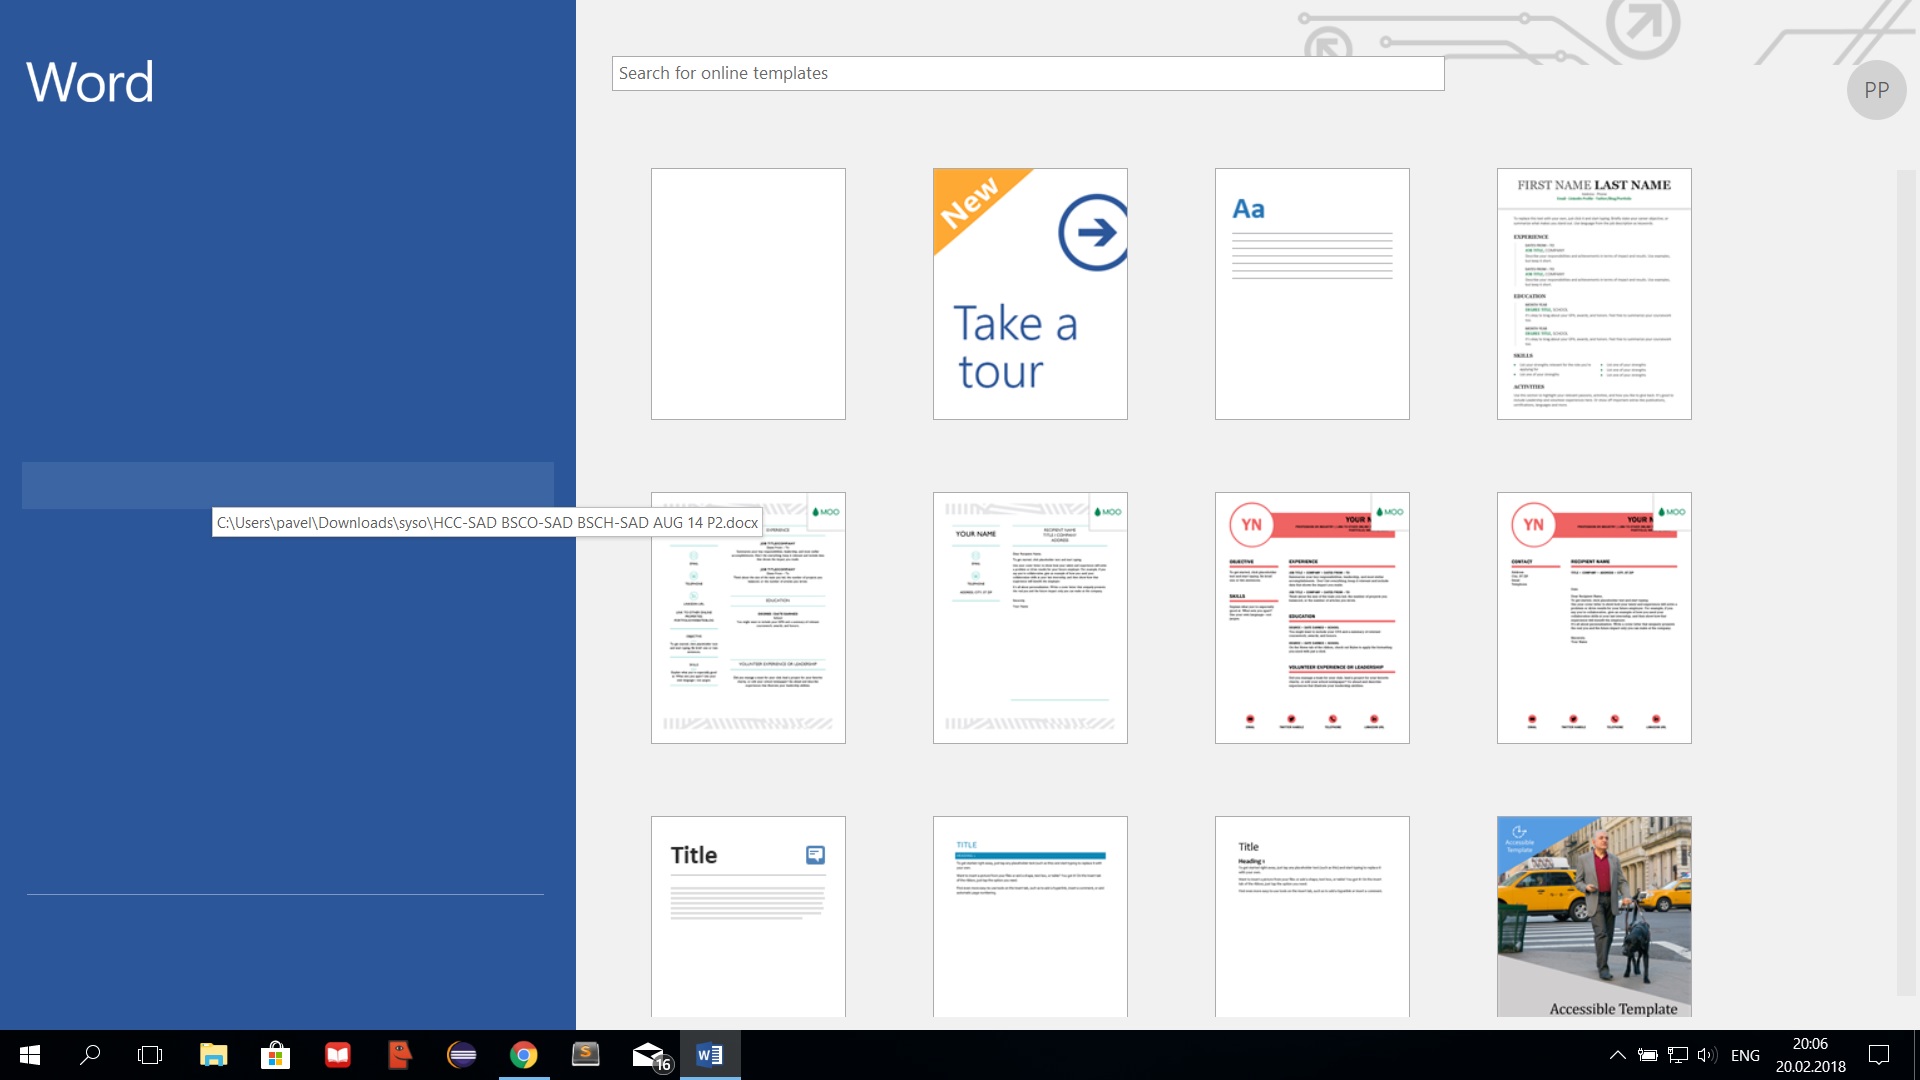Switch to Google Chrome on the taskbar
The height and width of the screenshot is (1080, 1920).
pyautogui.click(x=524, y=1055)
